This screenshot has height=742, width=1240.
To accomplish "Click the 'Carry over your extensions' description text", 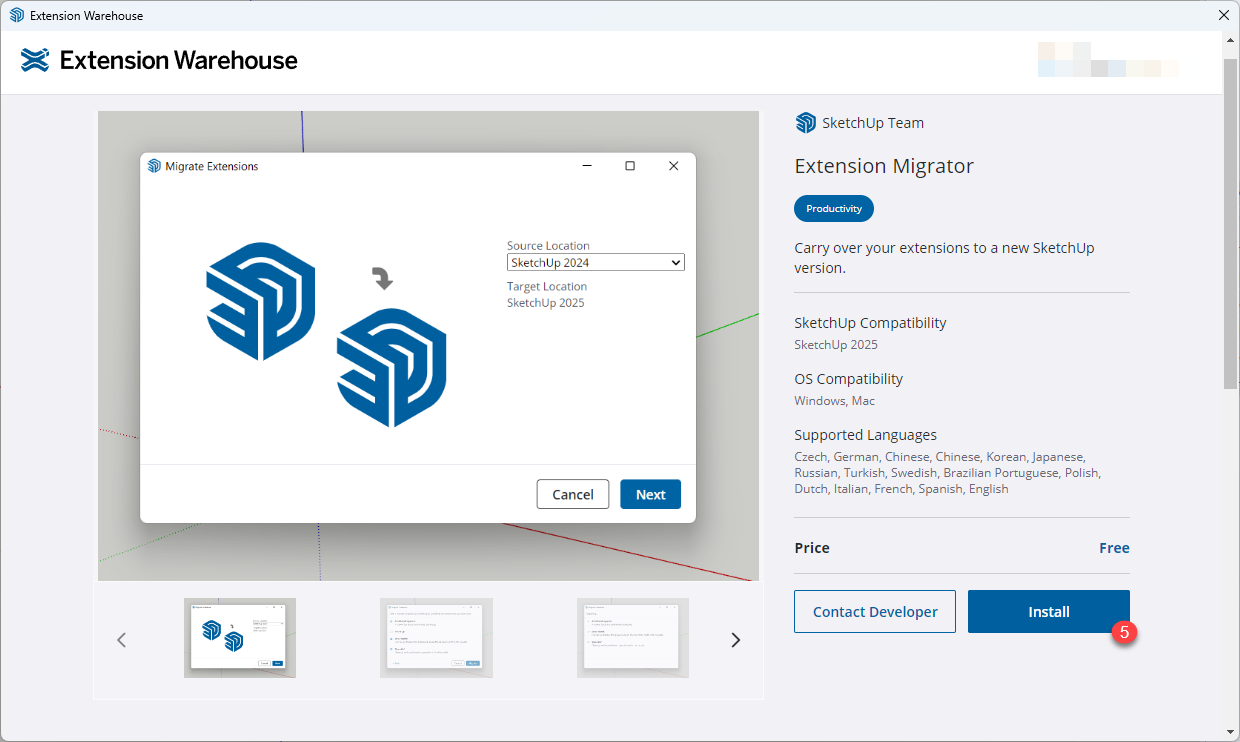I will (944, 258).
